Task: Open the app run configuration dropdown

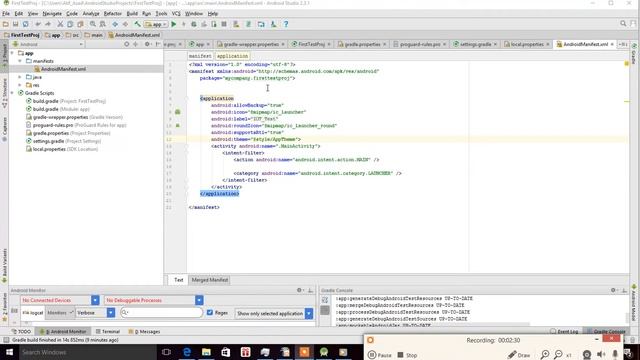Action: (x=156, y=24)
